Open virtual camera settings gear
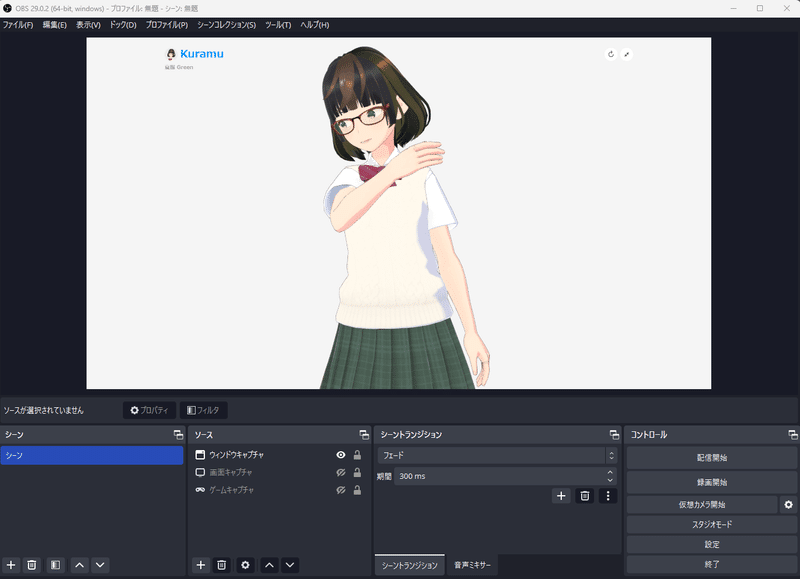The width and height of the screenshot is (800, 579). [789, 505]
